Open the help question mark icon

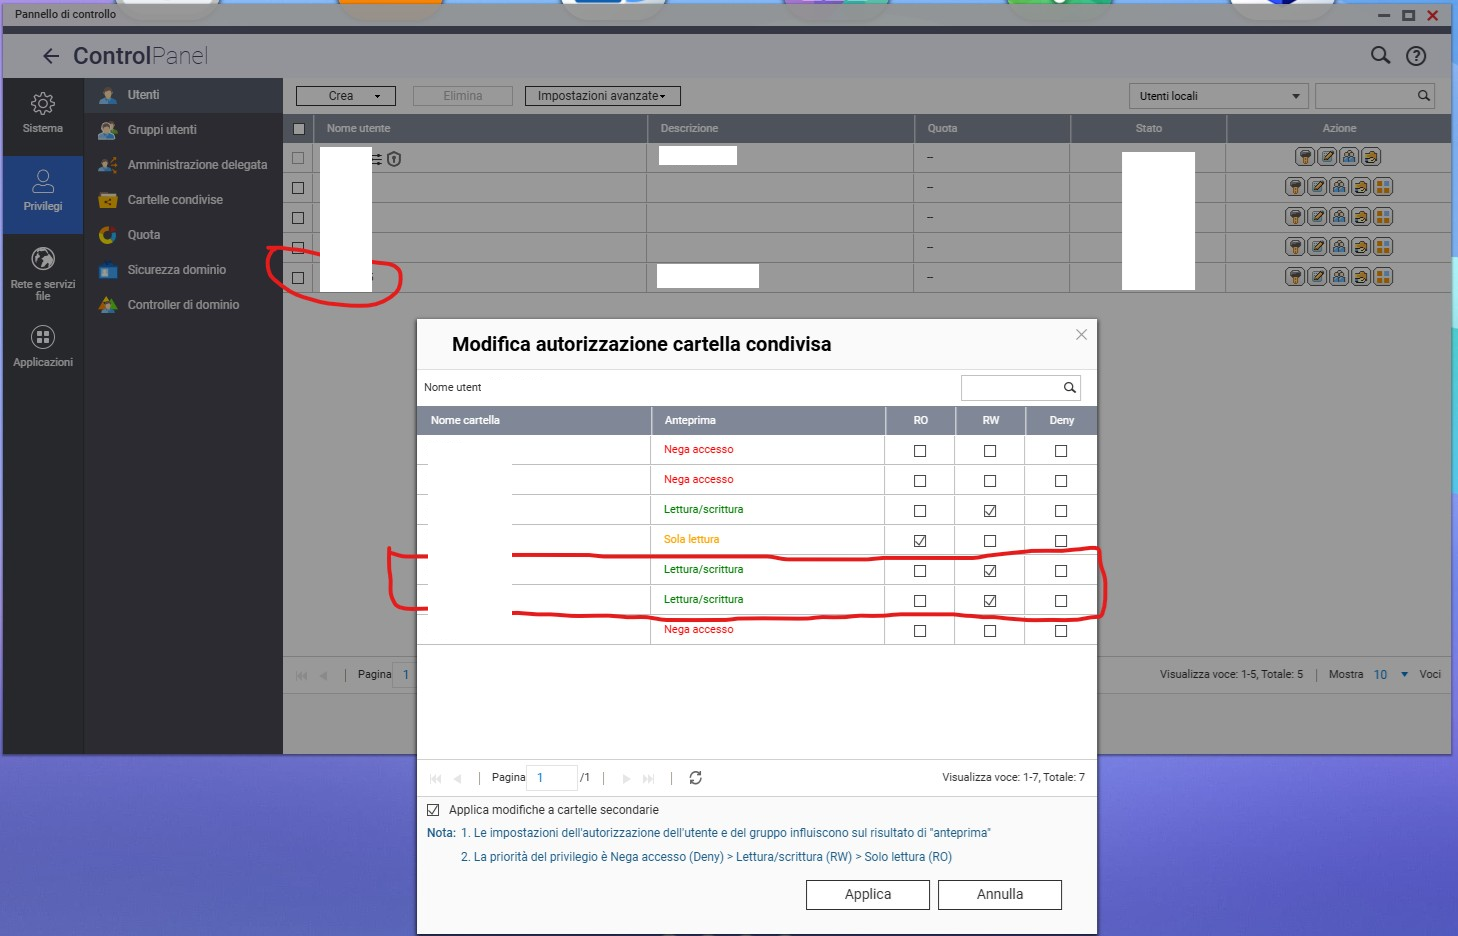click(1416, 56)
